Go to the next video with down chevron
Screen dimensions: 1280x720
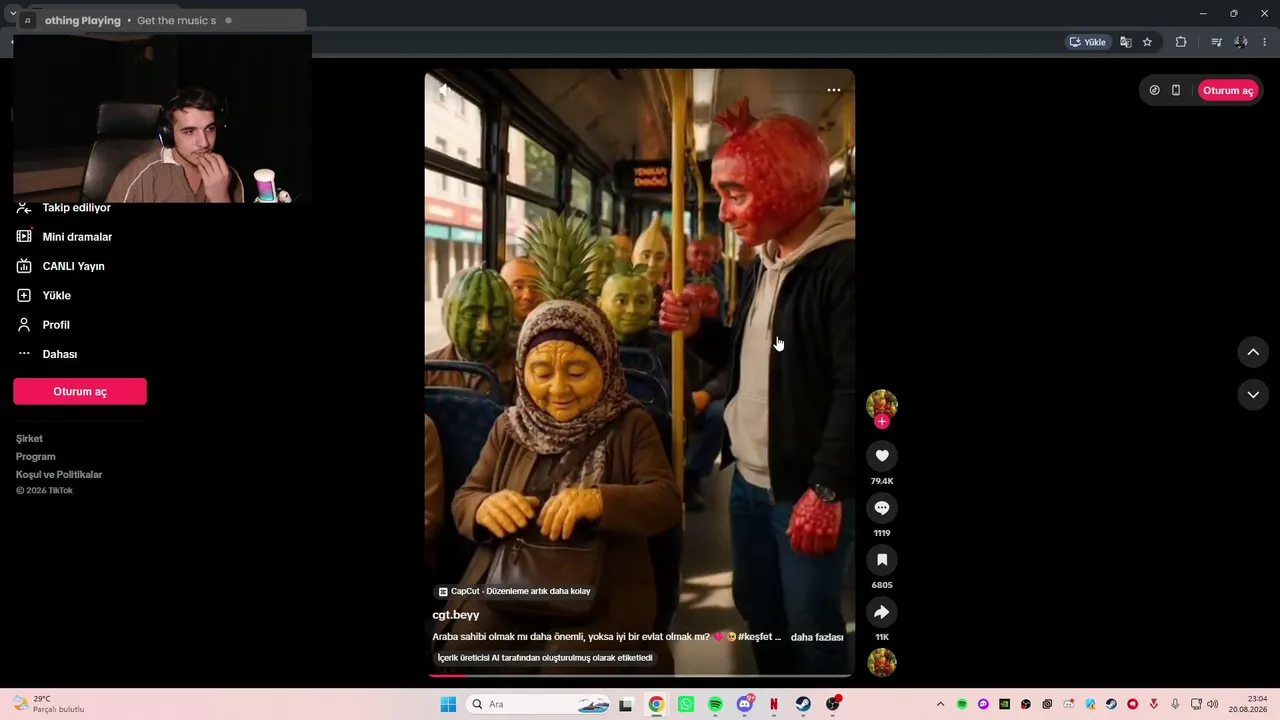coord(1253,395)
